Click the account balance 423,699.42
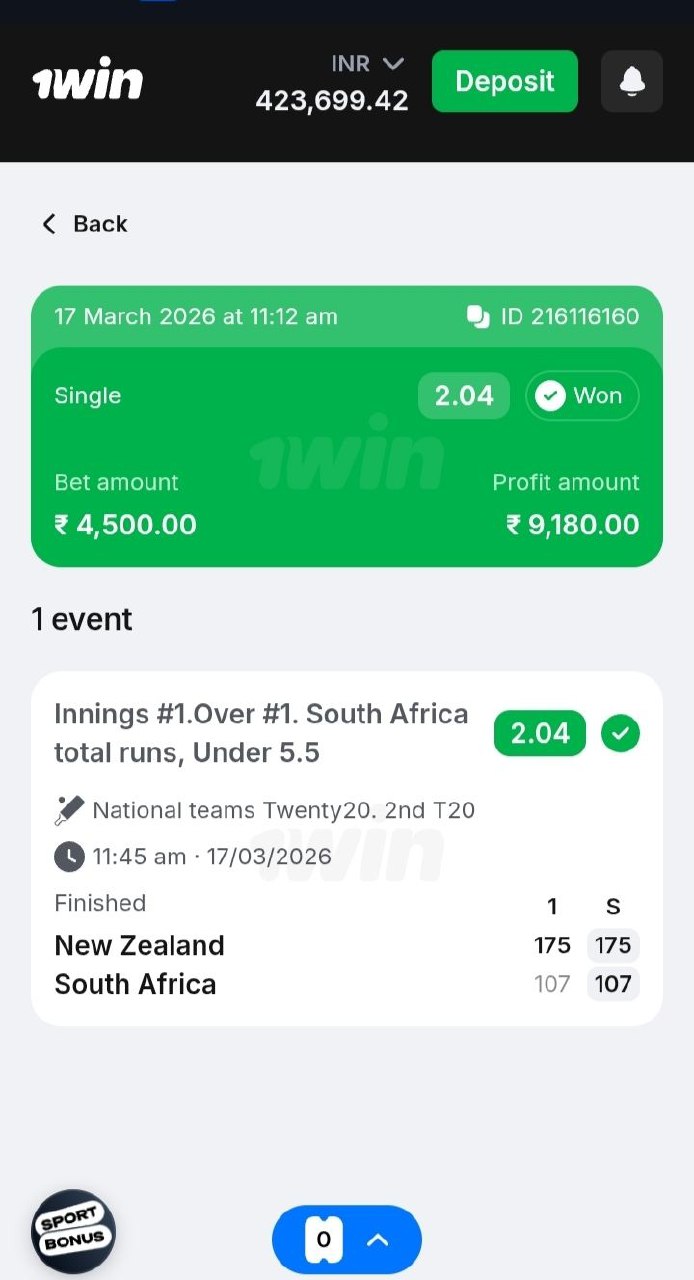The image size is (694, 1280). (x=332, y=101)
